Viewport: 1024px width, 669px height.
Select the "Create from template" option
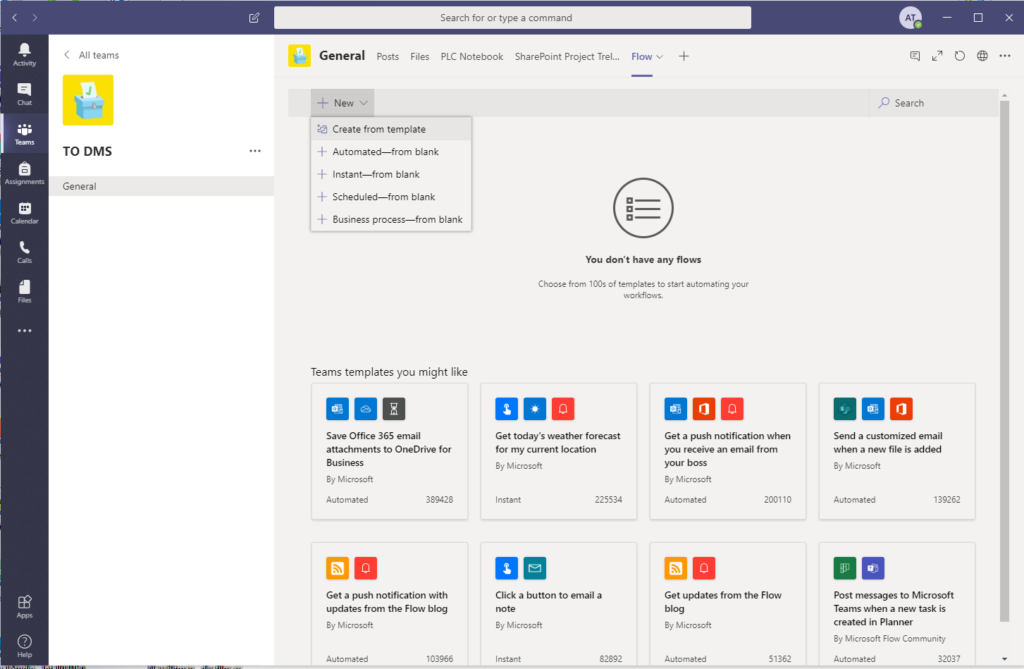378,128
